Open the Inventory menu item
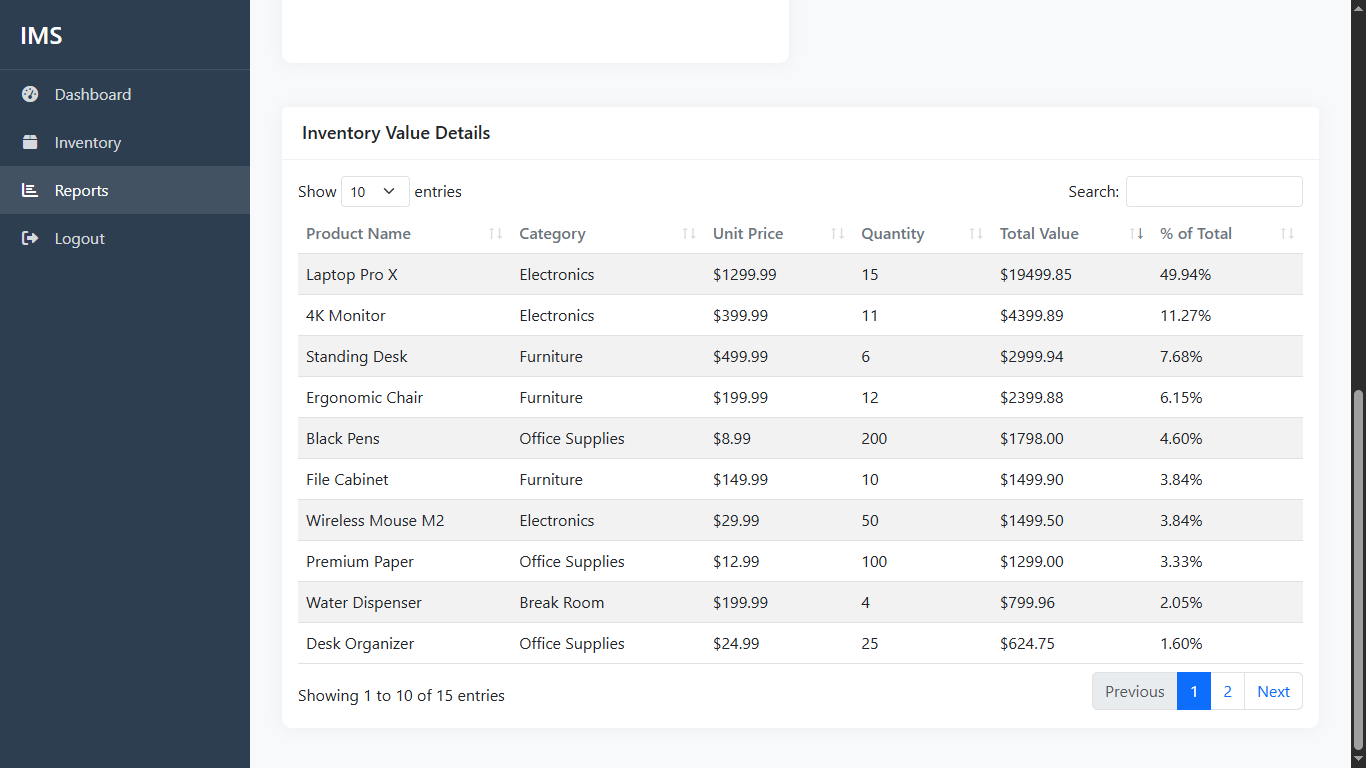Screen dimensions: 1366x768 (x=88, y=143)
